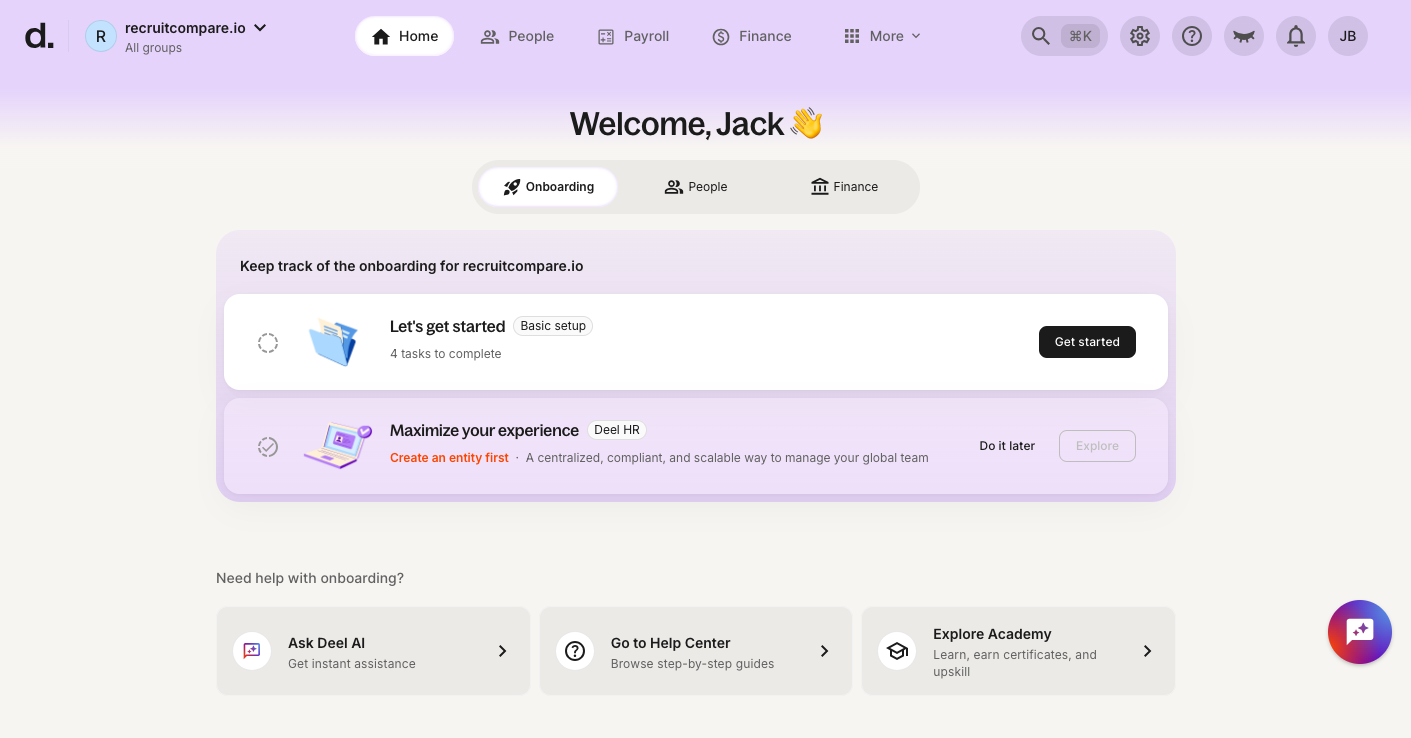
Task: Click the Academy graduation cap icon
Action: coord(897,651)
